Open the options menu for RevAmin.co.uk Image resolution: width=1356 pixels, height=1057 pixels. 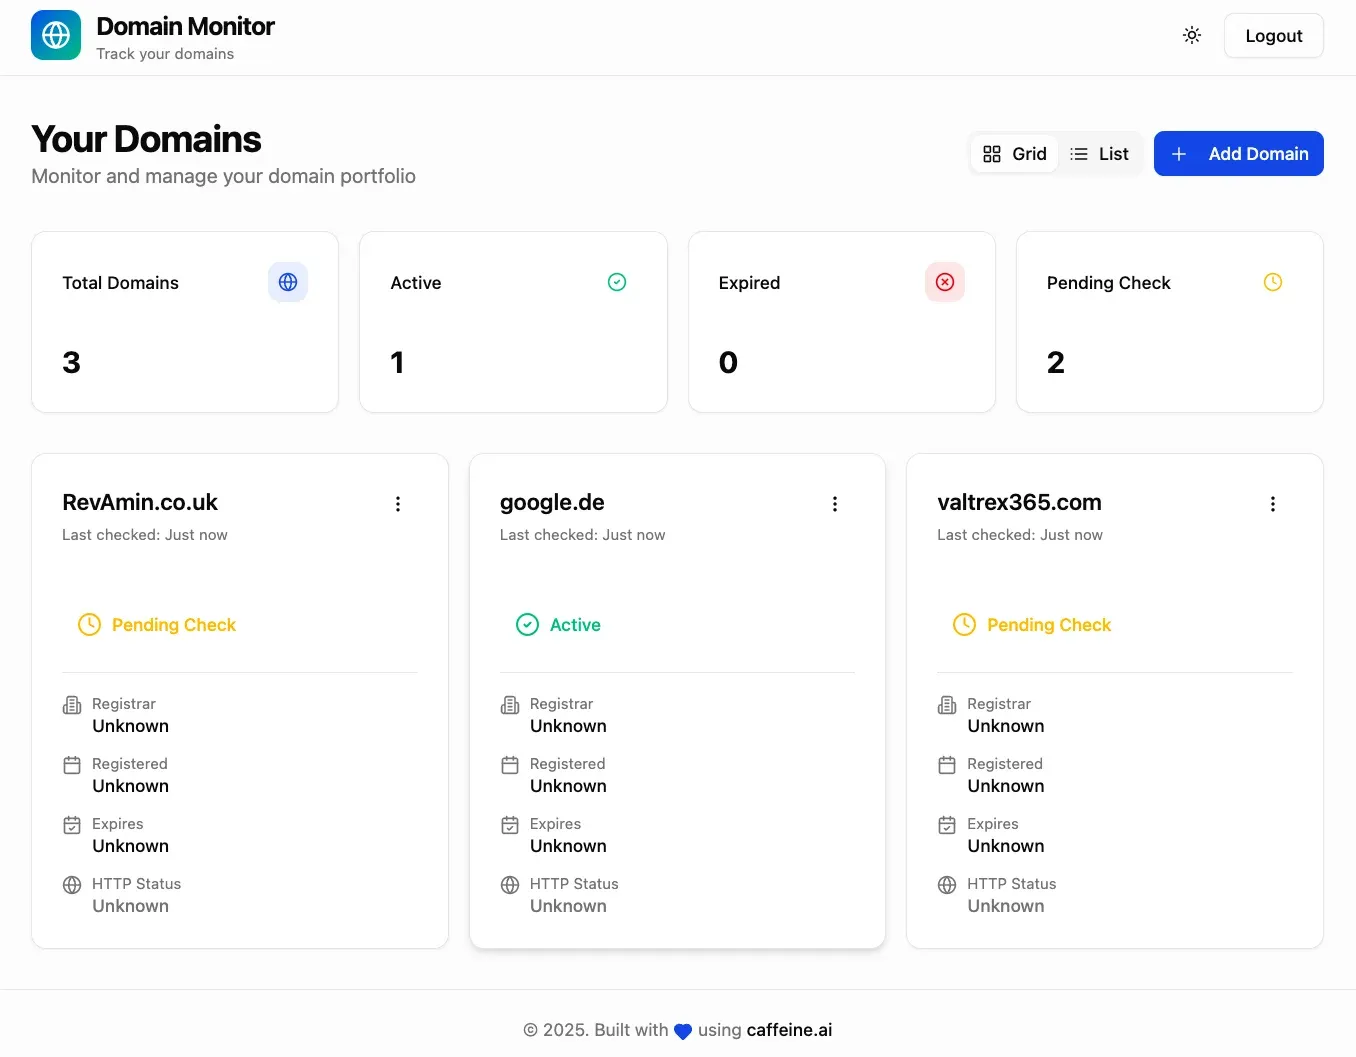pos(398,504)
